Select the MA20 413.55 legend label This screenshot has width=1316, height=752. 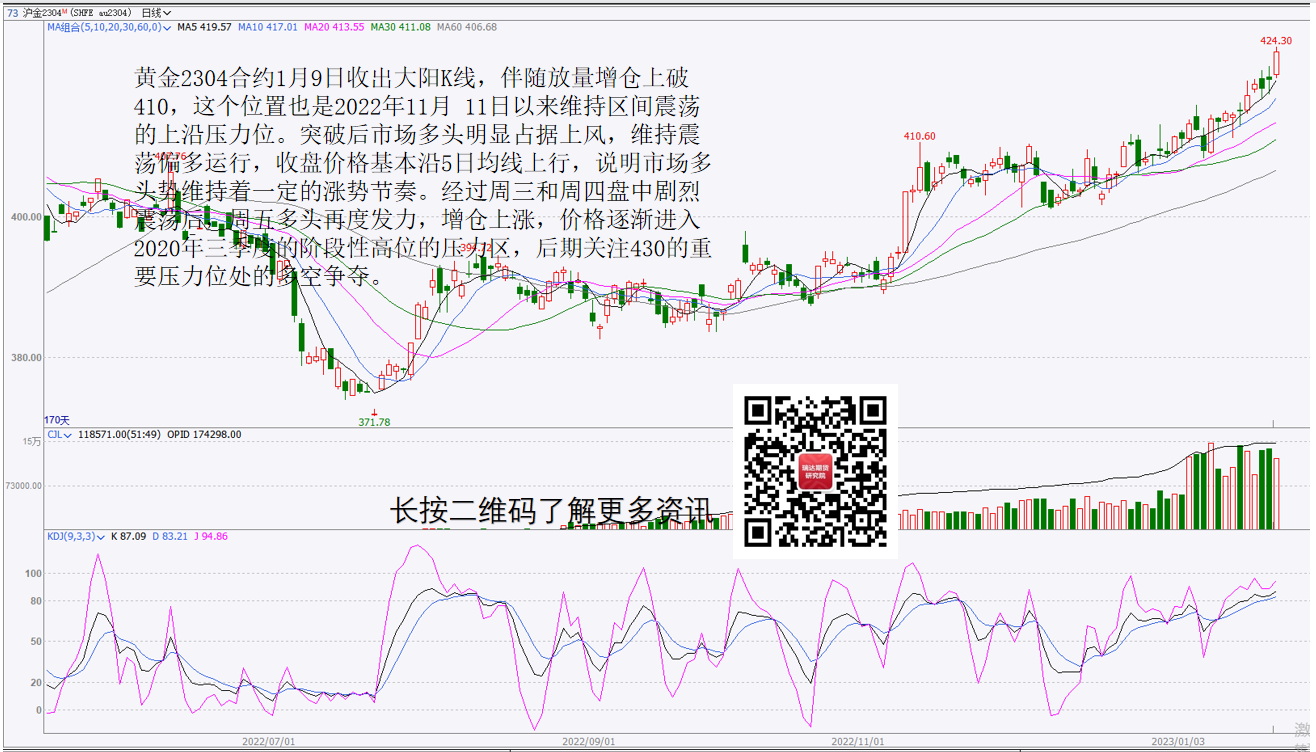tap(335, 28)
